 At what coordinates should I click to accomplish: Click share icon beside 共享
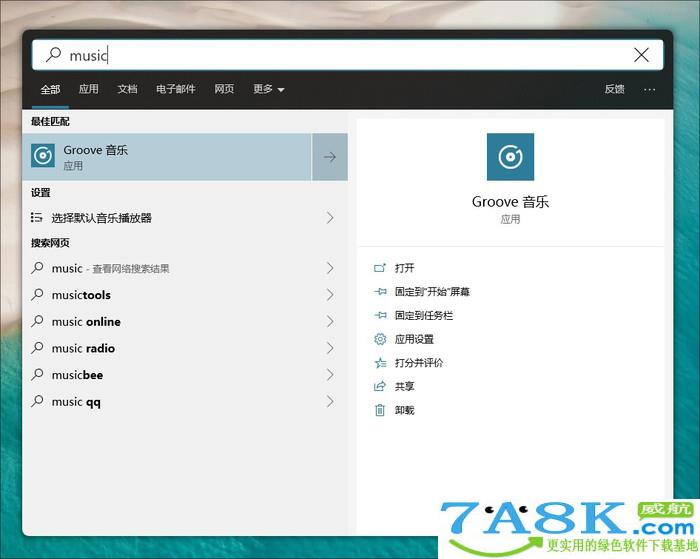tap(379, 386)
